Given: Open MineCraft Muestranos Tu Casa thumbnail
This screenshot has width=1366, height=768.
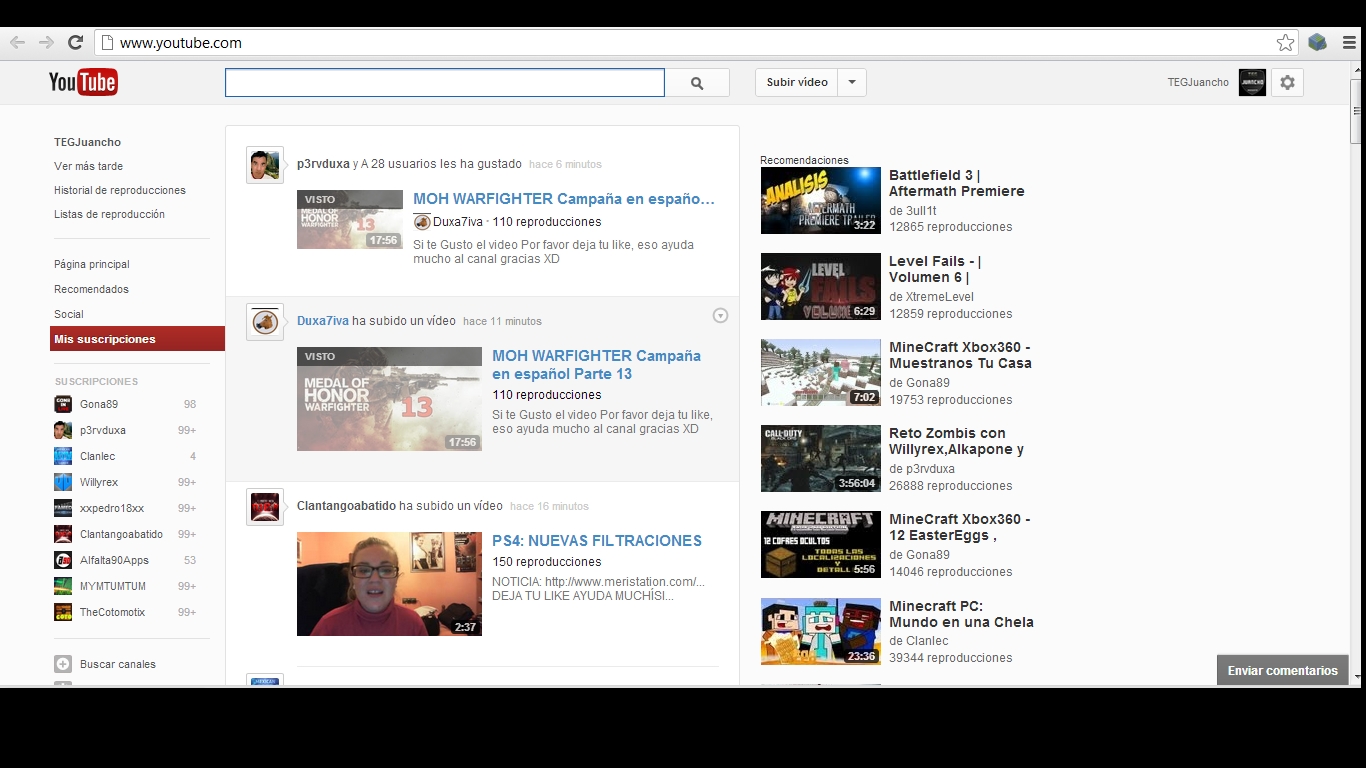Looking at the screenshot, I should pyautogui.click(x=821, y=372).
